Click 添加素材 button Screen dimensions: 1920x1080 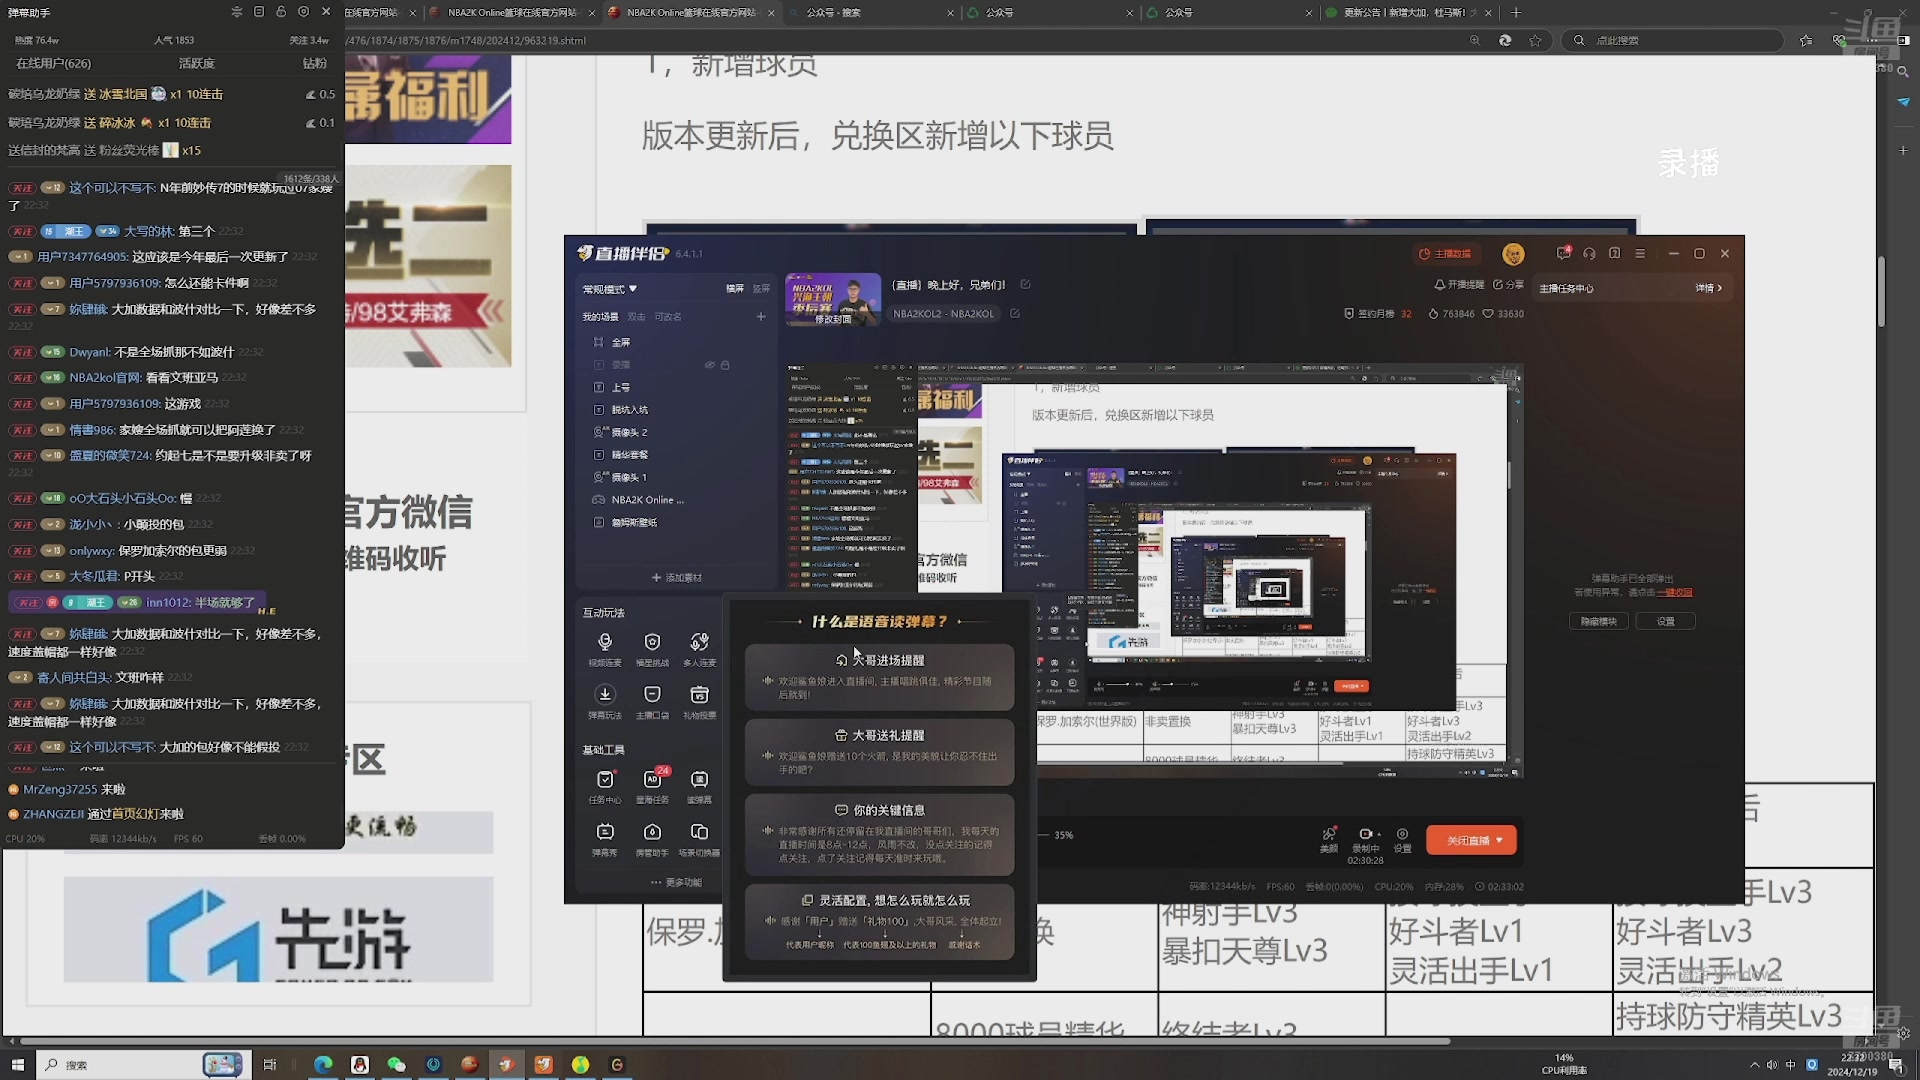677,577
